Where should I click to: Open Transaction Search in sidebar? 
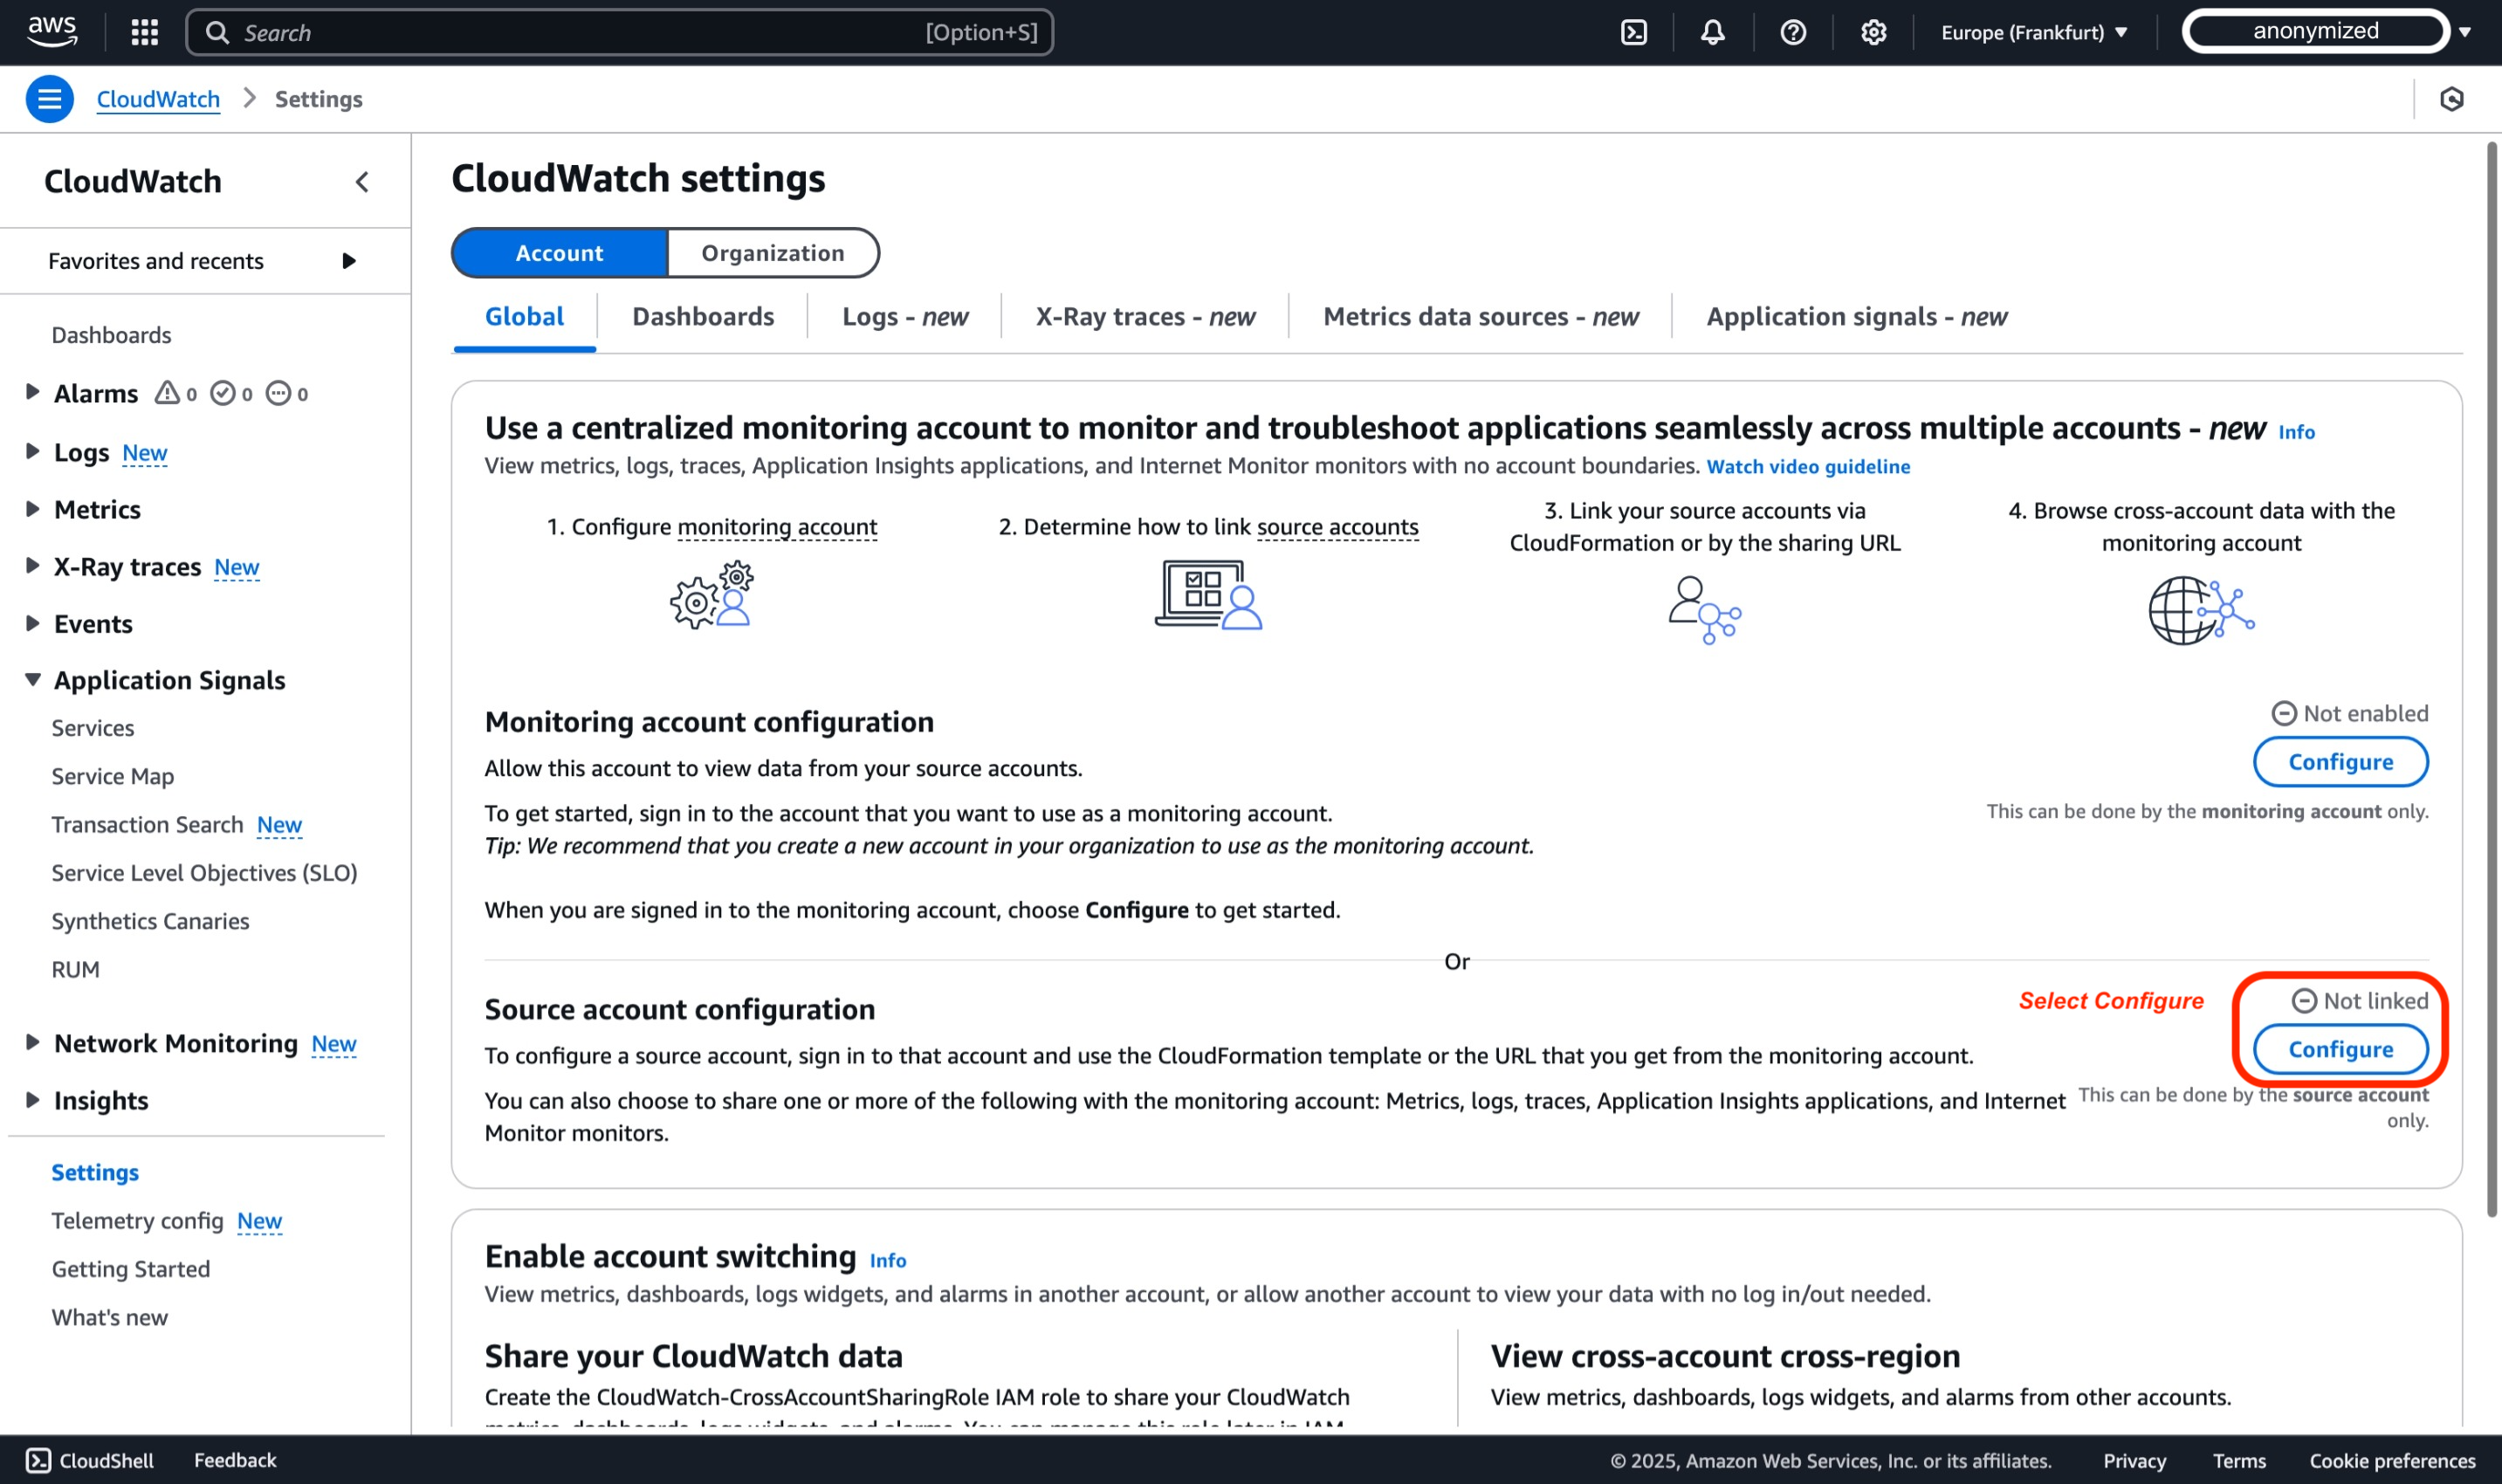pyautogui.click(x=147, y=824)
